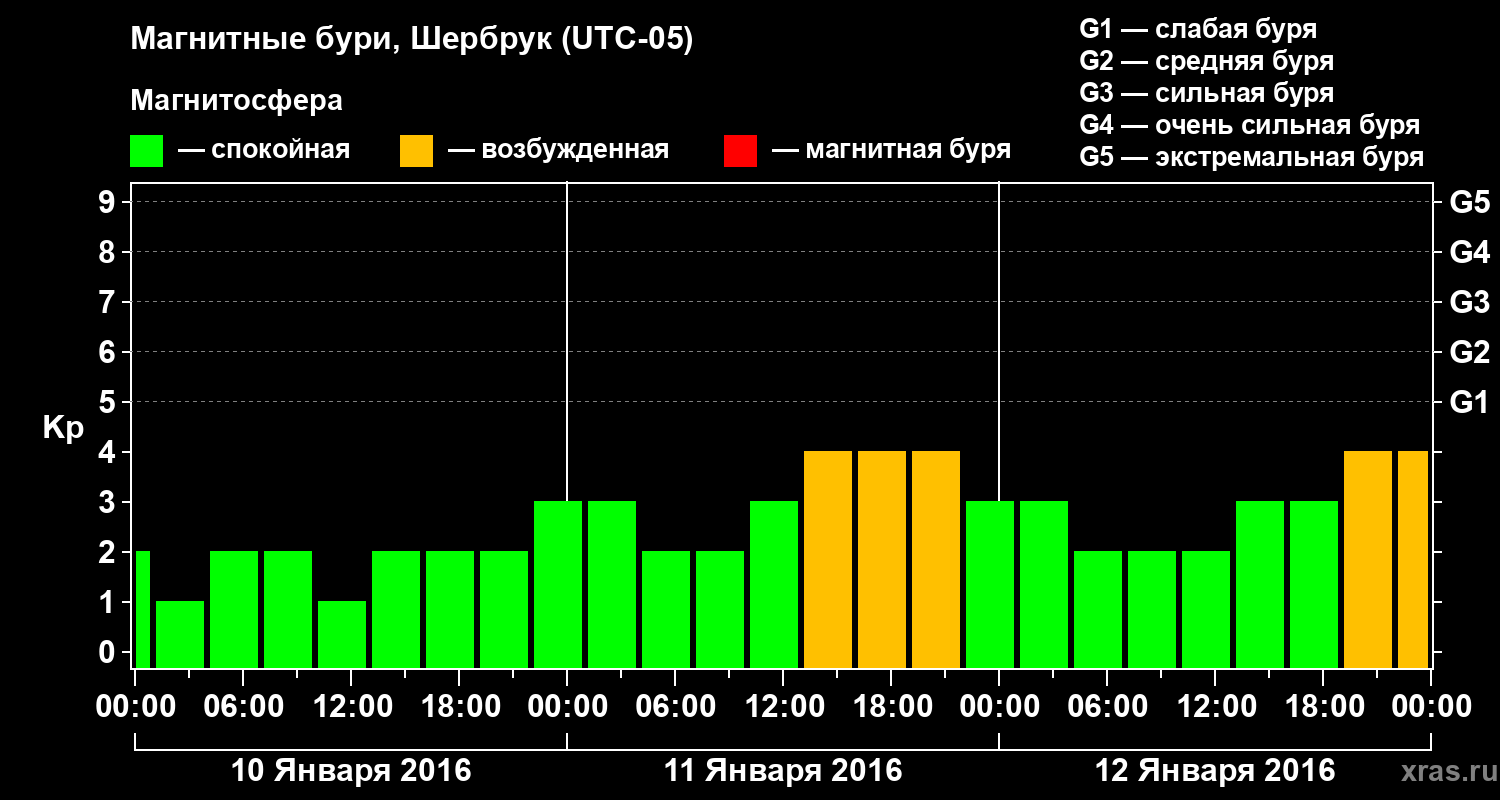Click the orange excited magnetosphere legend swatch
Screen dimensions: 1500x800
[416, 151]
